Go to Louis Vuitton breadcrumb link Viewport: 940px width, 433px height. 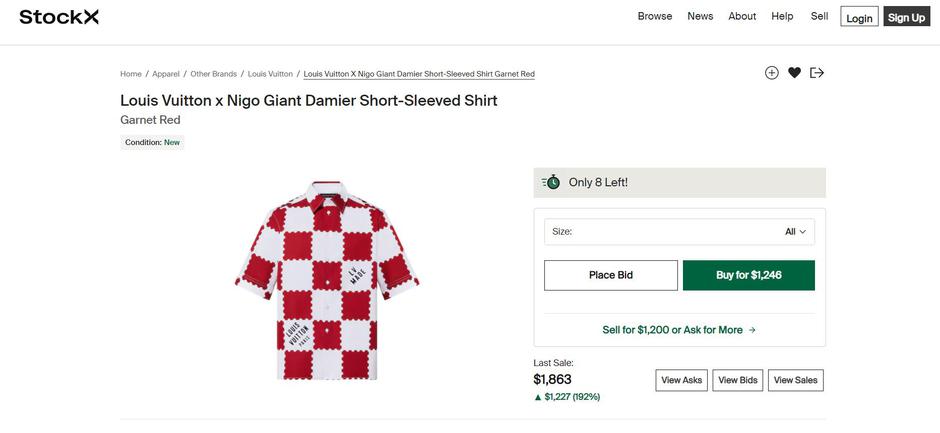(x=270, y=74)
